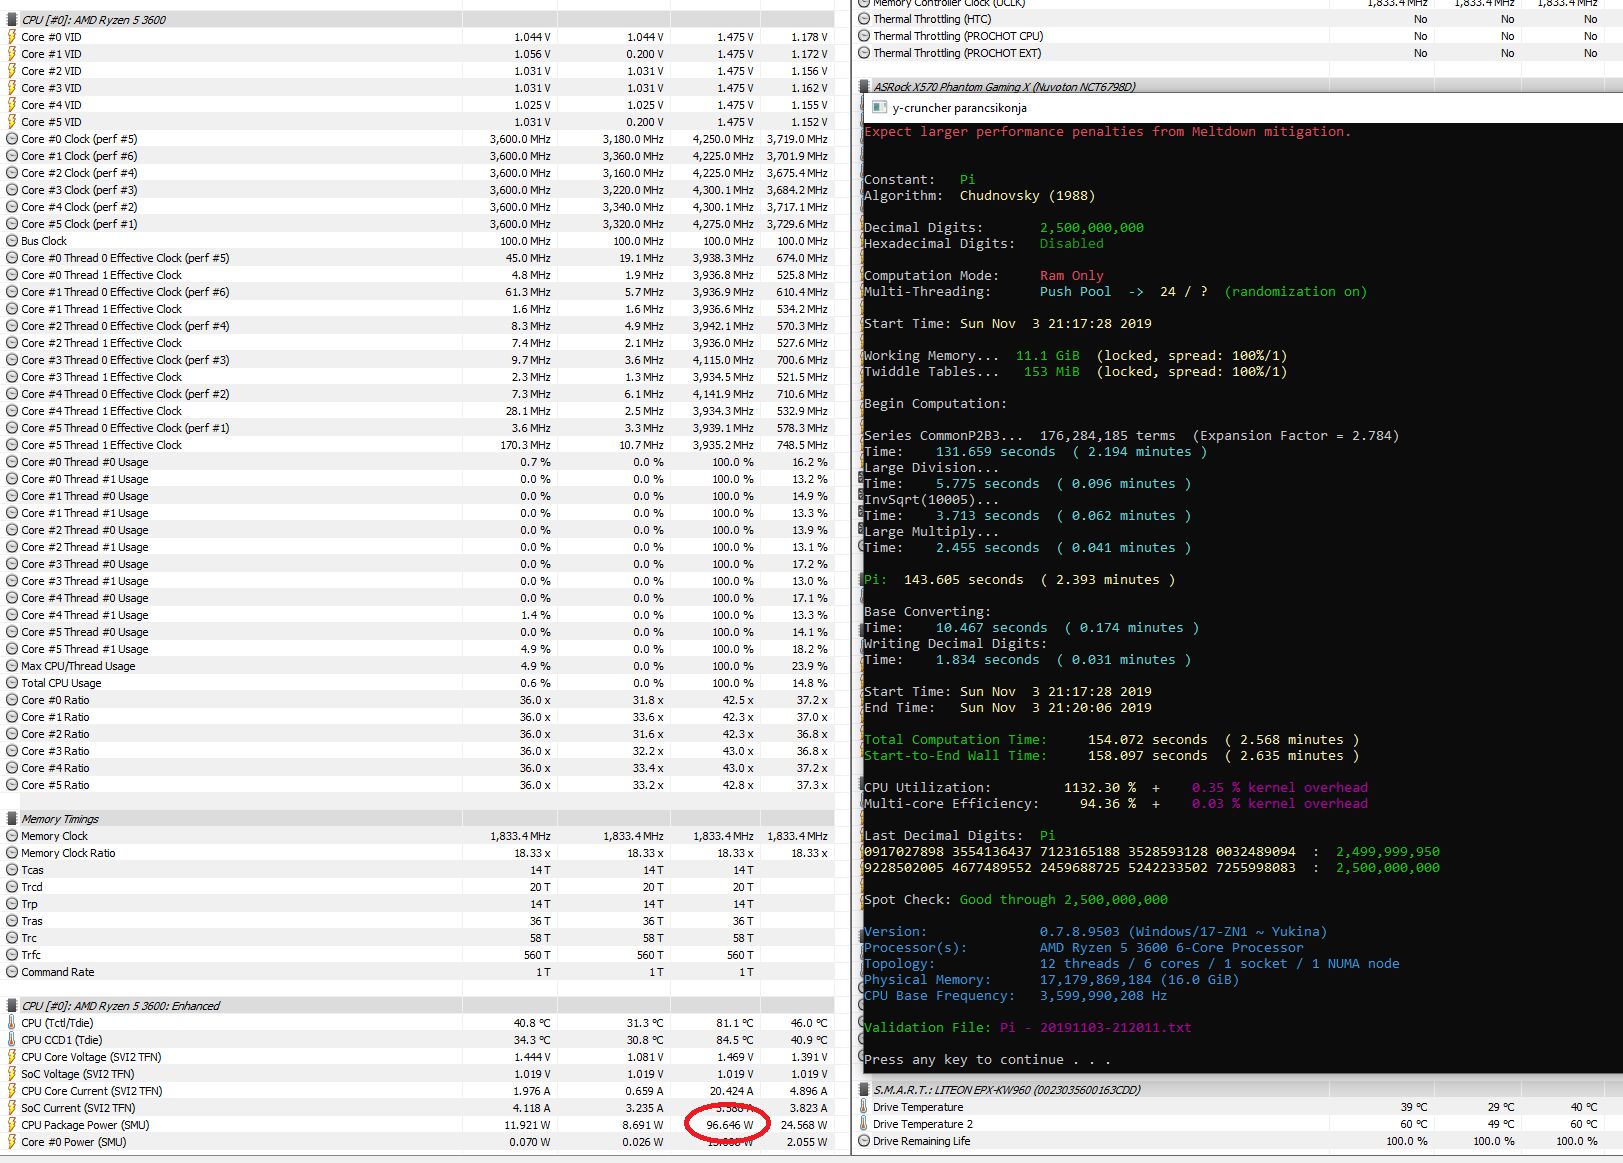Click the icon beside Thermal Throttling (PROCHOT EXT)
Image resolution: width=1623 pixels, height=1163 pixels.
[864, 53]
